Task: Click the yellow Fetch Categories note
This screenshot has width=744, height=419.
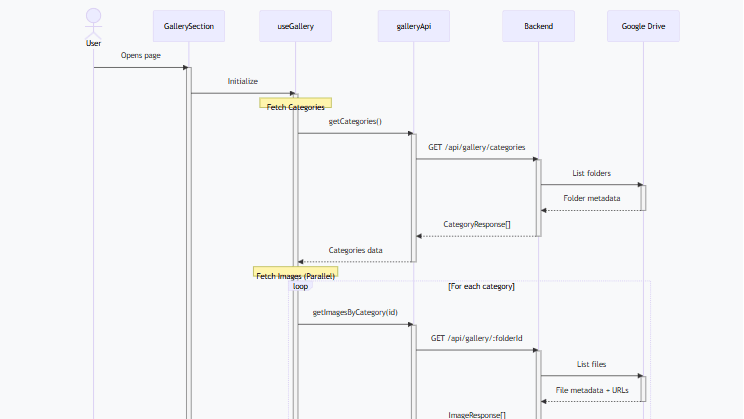Action: (x=295, y=106)
